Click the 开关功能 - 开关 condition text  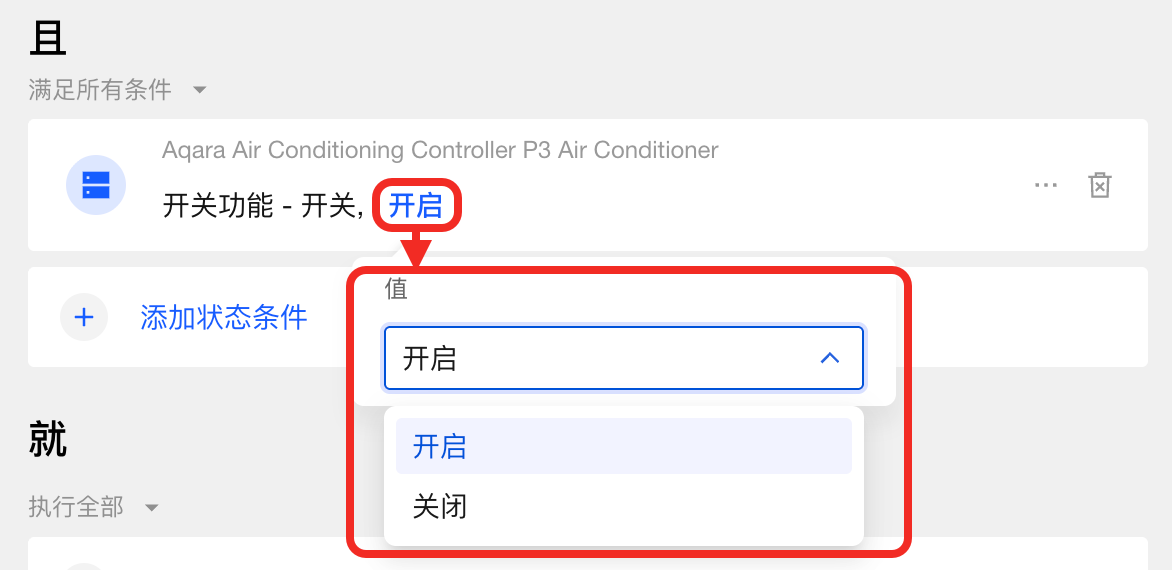(x=260, y=206)
